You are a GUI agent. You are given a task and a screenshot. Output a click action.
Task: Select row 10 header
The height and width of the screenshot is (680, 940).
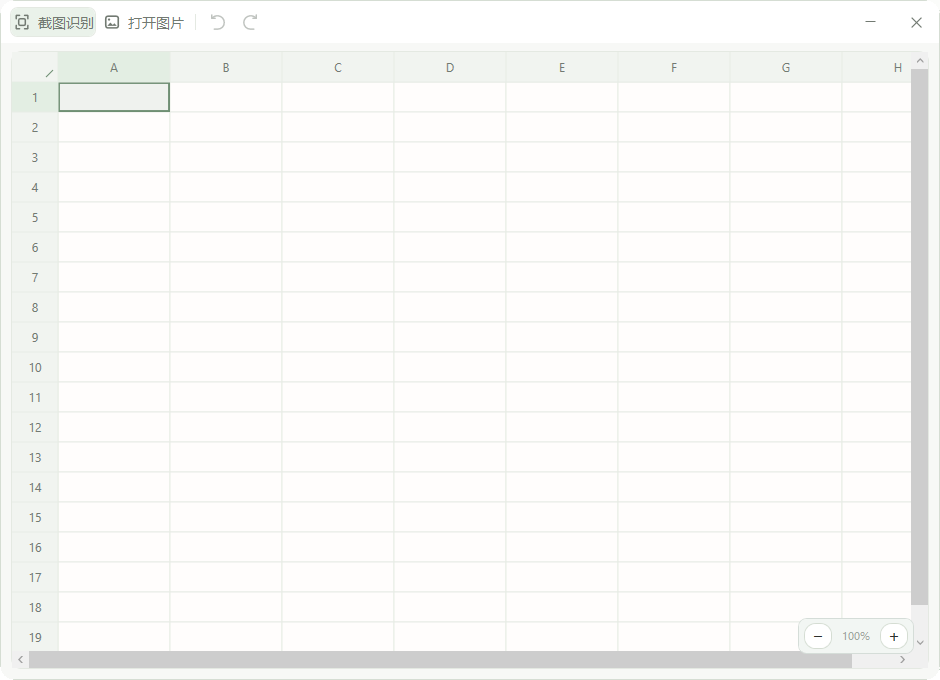pyautogui.click(x=35, y=367)
